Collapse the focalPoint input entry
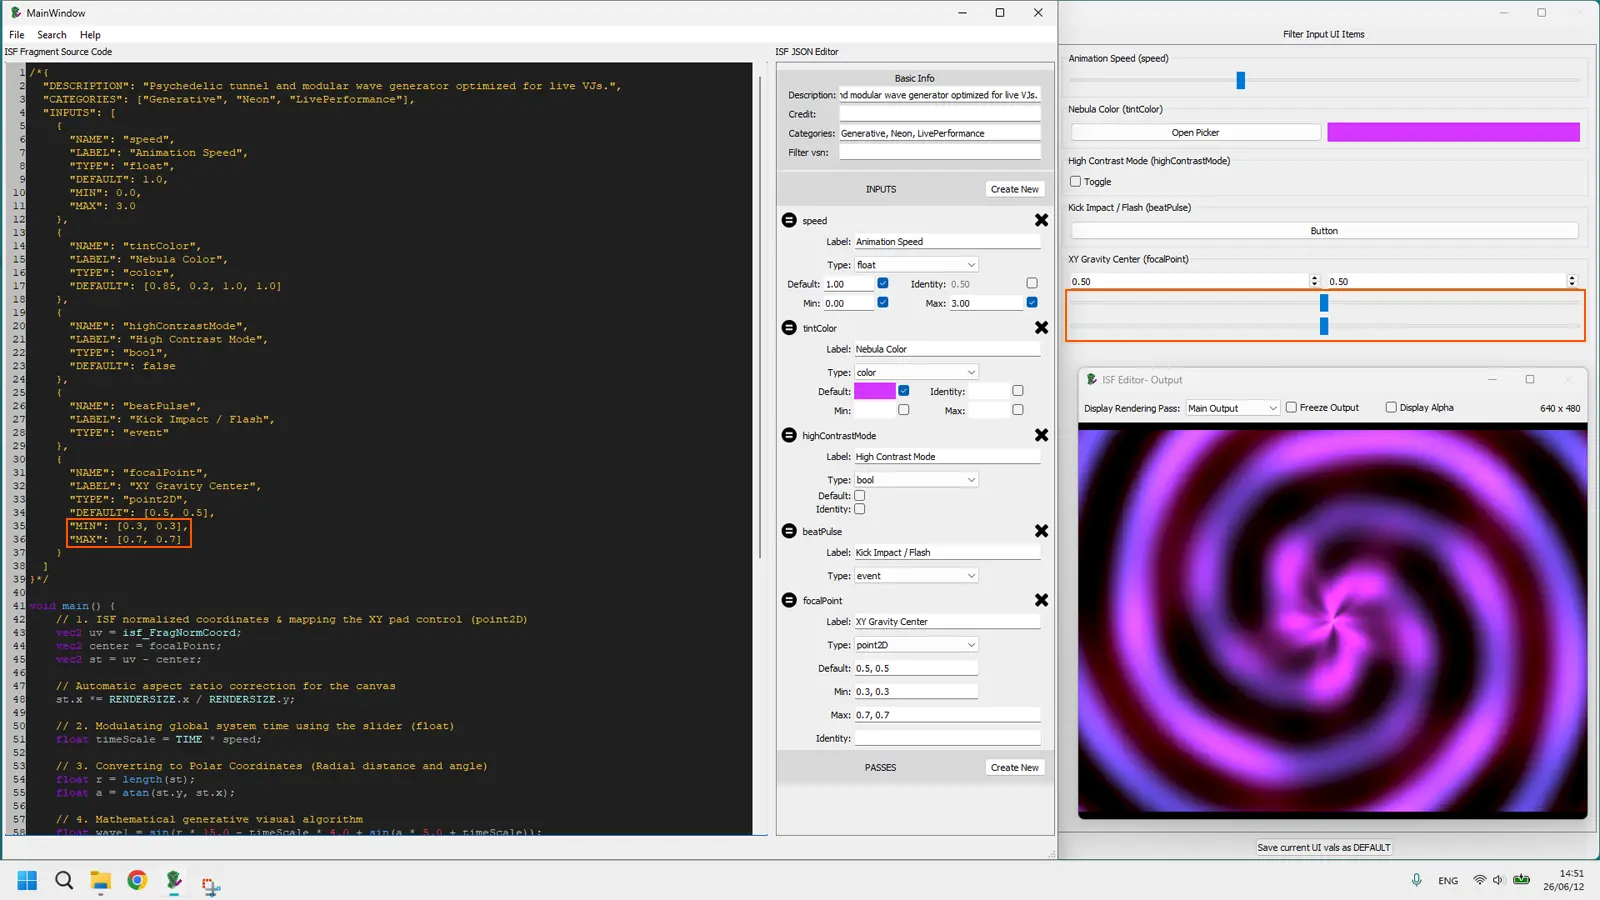The height and width of the screenshot is (900, 1600). point(789,600)
